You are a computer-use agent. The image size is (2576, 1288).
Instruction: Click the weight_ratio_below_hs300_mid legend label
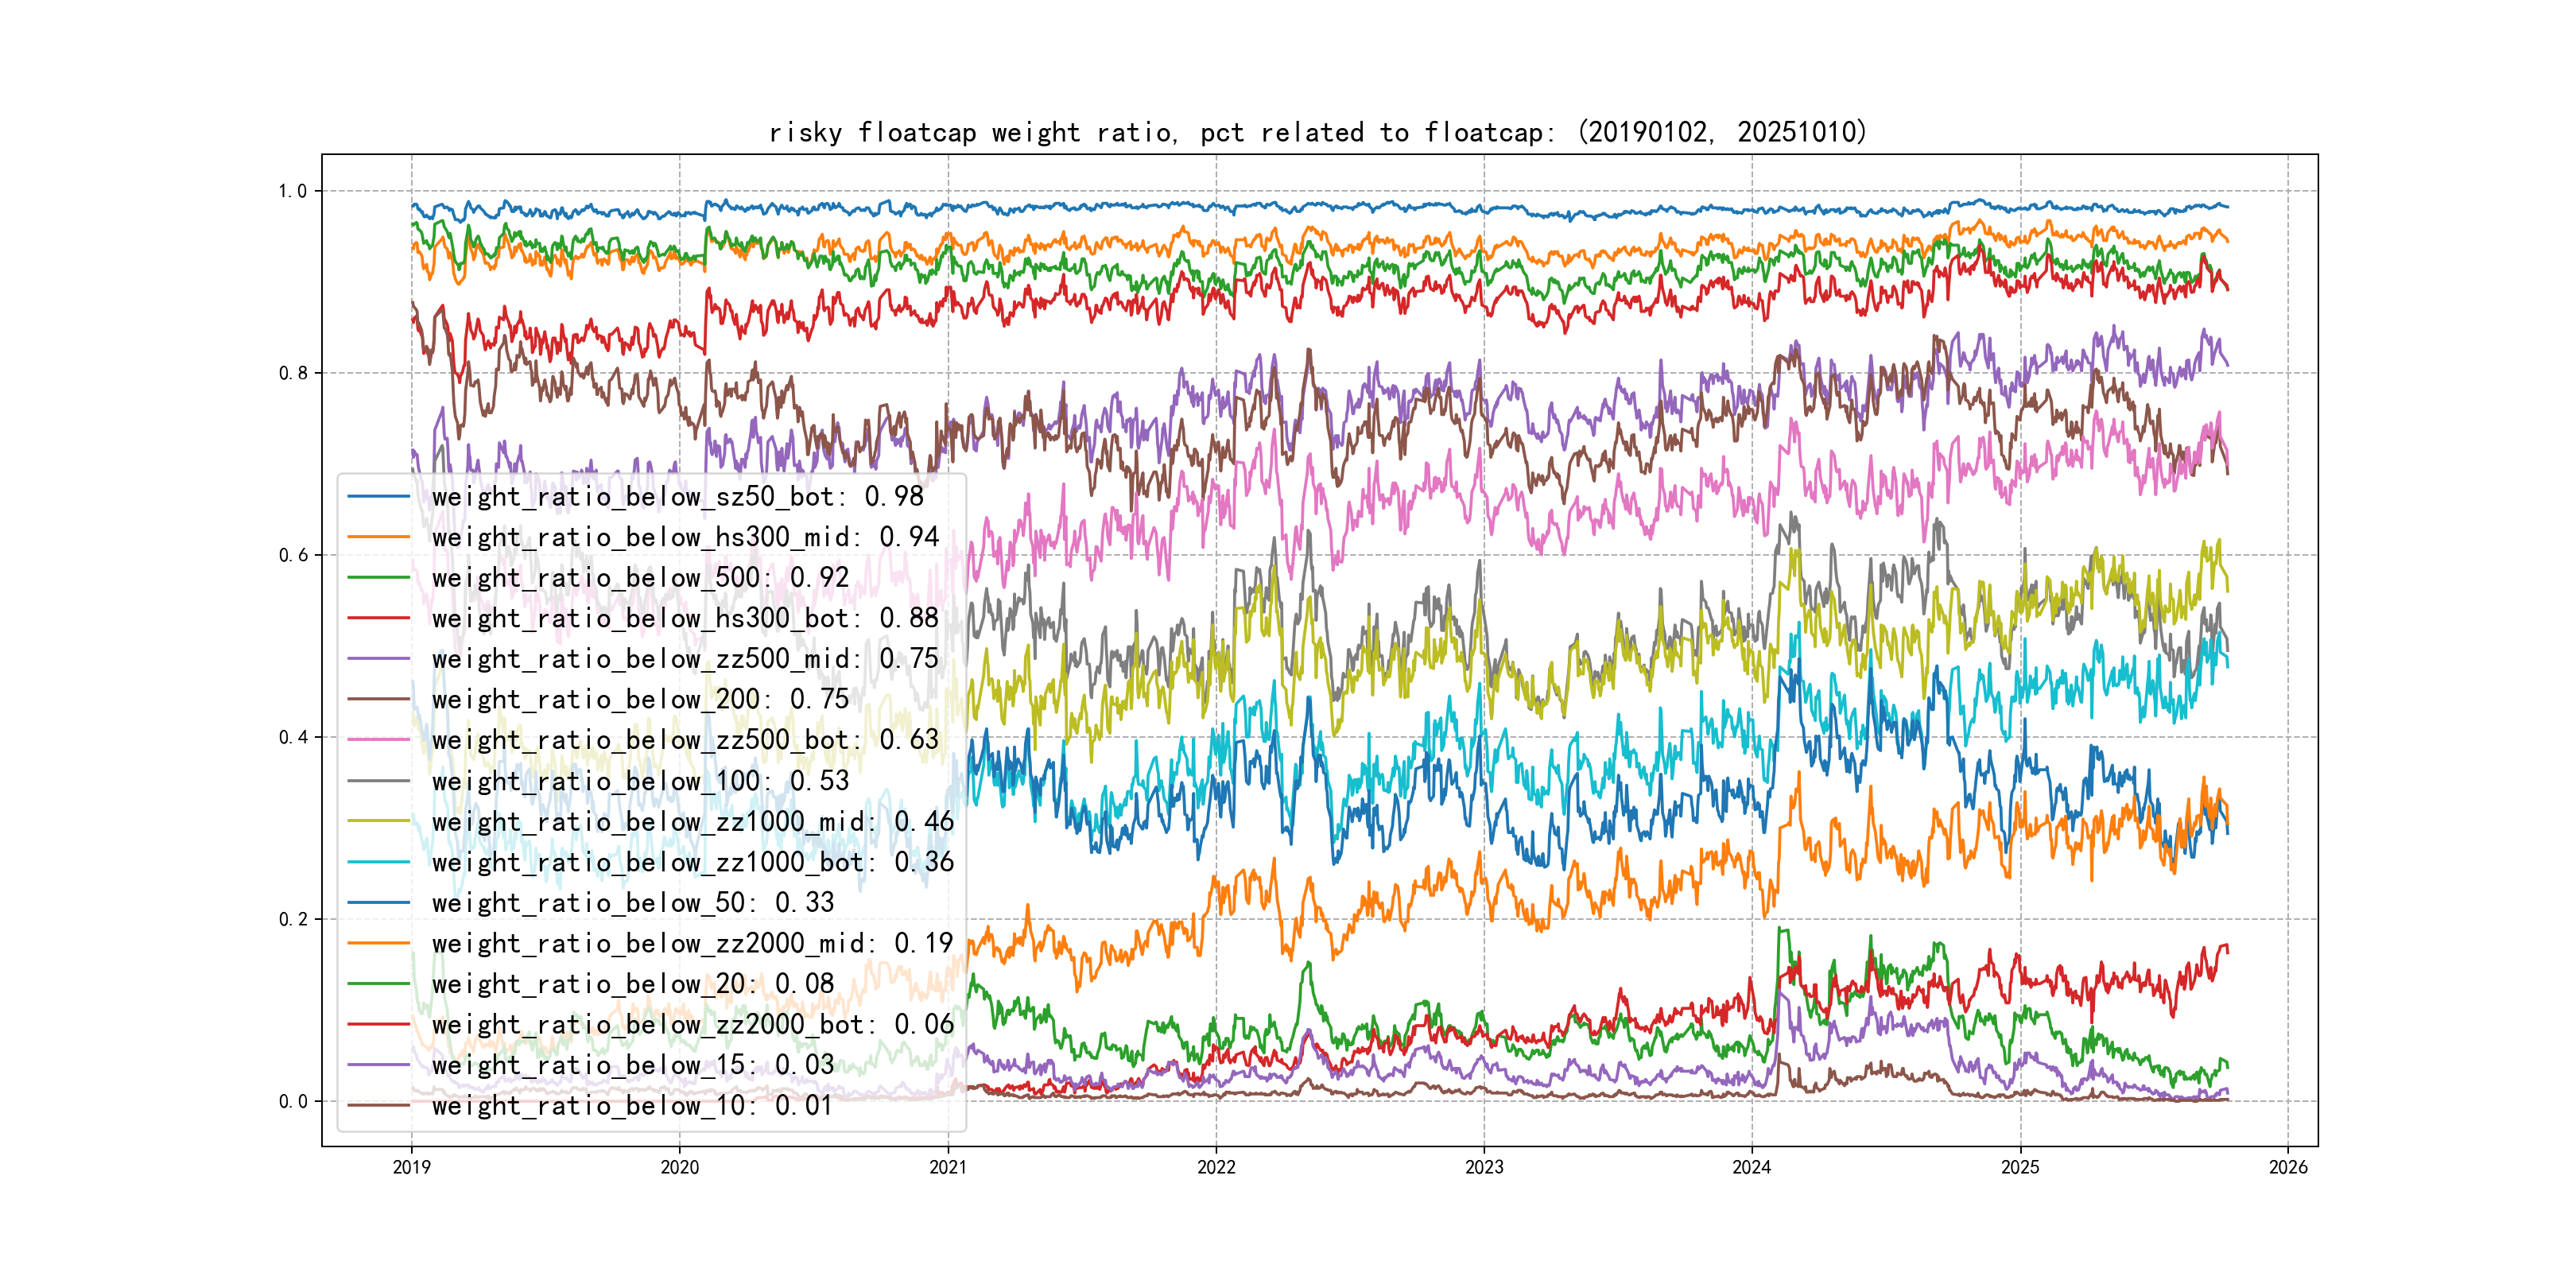pyautogui.click(x=685, y=537)
